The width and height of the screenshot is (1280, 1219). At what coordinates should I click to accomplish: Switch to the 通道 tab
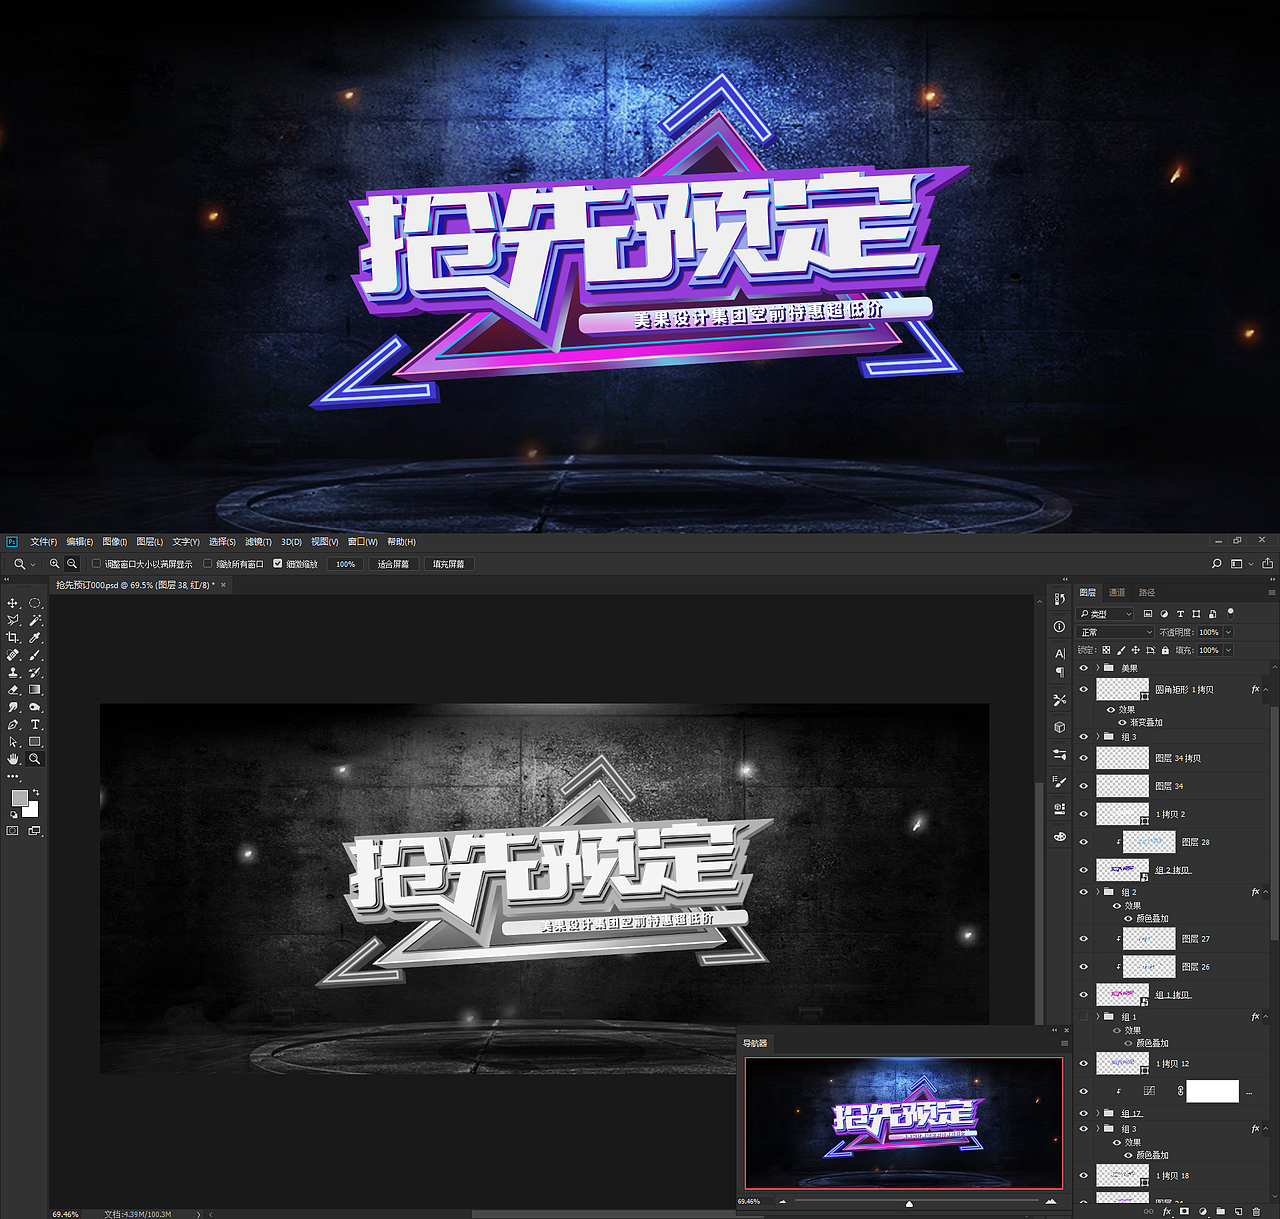tap(1117, 593)
